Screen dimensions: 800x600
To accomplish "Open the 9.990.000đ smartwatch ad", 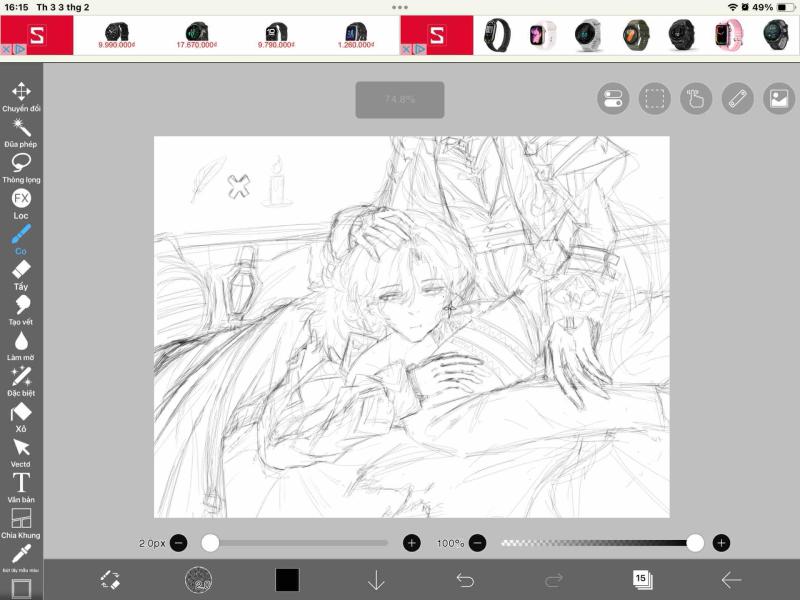I will pyautogui.click(x=116, y=35).
